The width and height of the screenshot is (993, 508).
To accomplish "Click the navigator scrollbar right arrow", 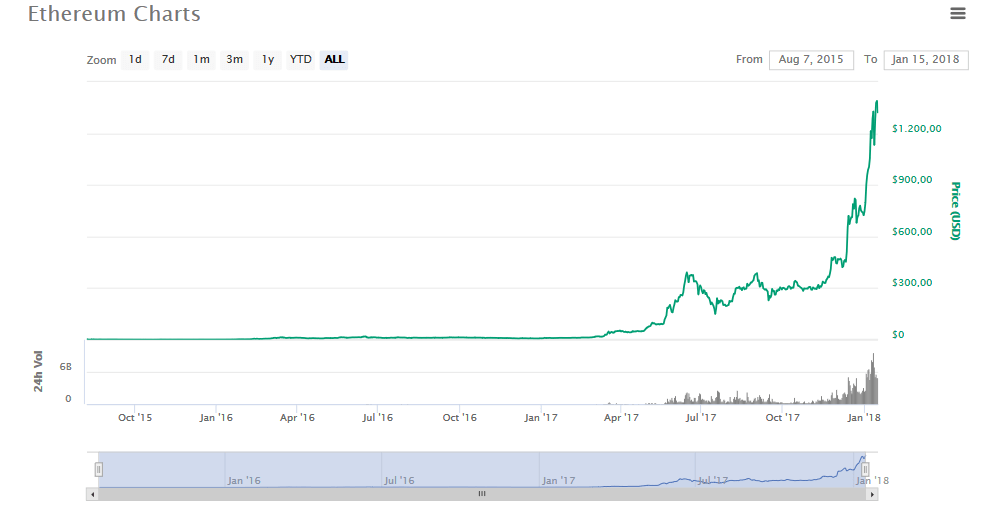I will [x=872, y=494].
